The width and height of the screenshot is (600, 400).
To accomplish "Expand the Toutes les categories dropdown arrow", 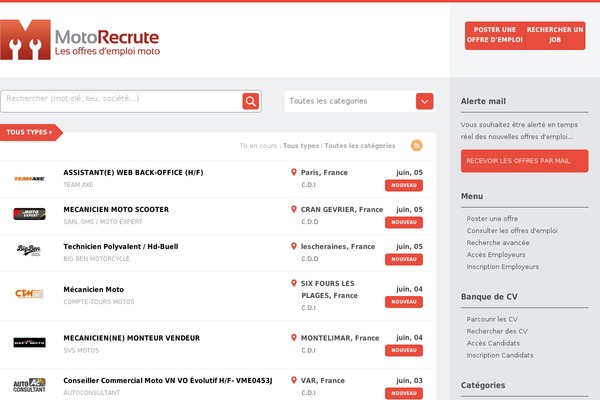I will (425, 101).
